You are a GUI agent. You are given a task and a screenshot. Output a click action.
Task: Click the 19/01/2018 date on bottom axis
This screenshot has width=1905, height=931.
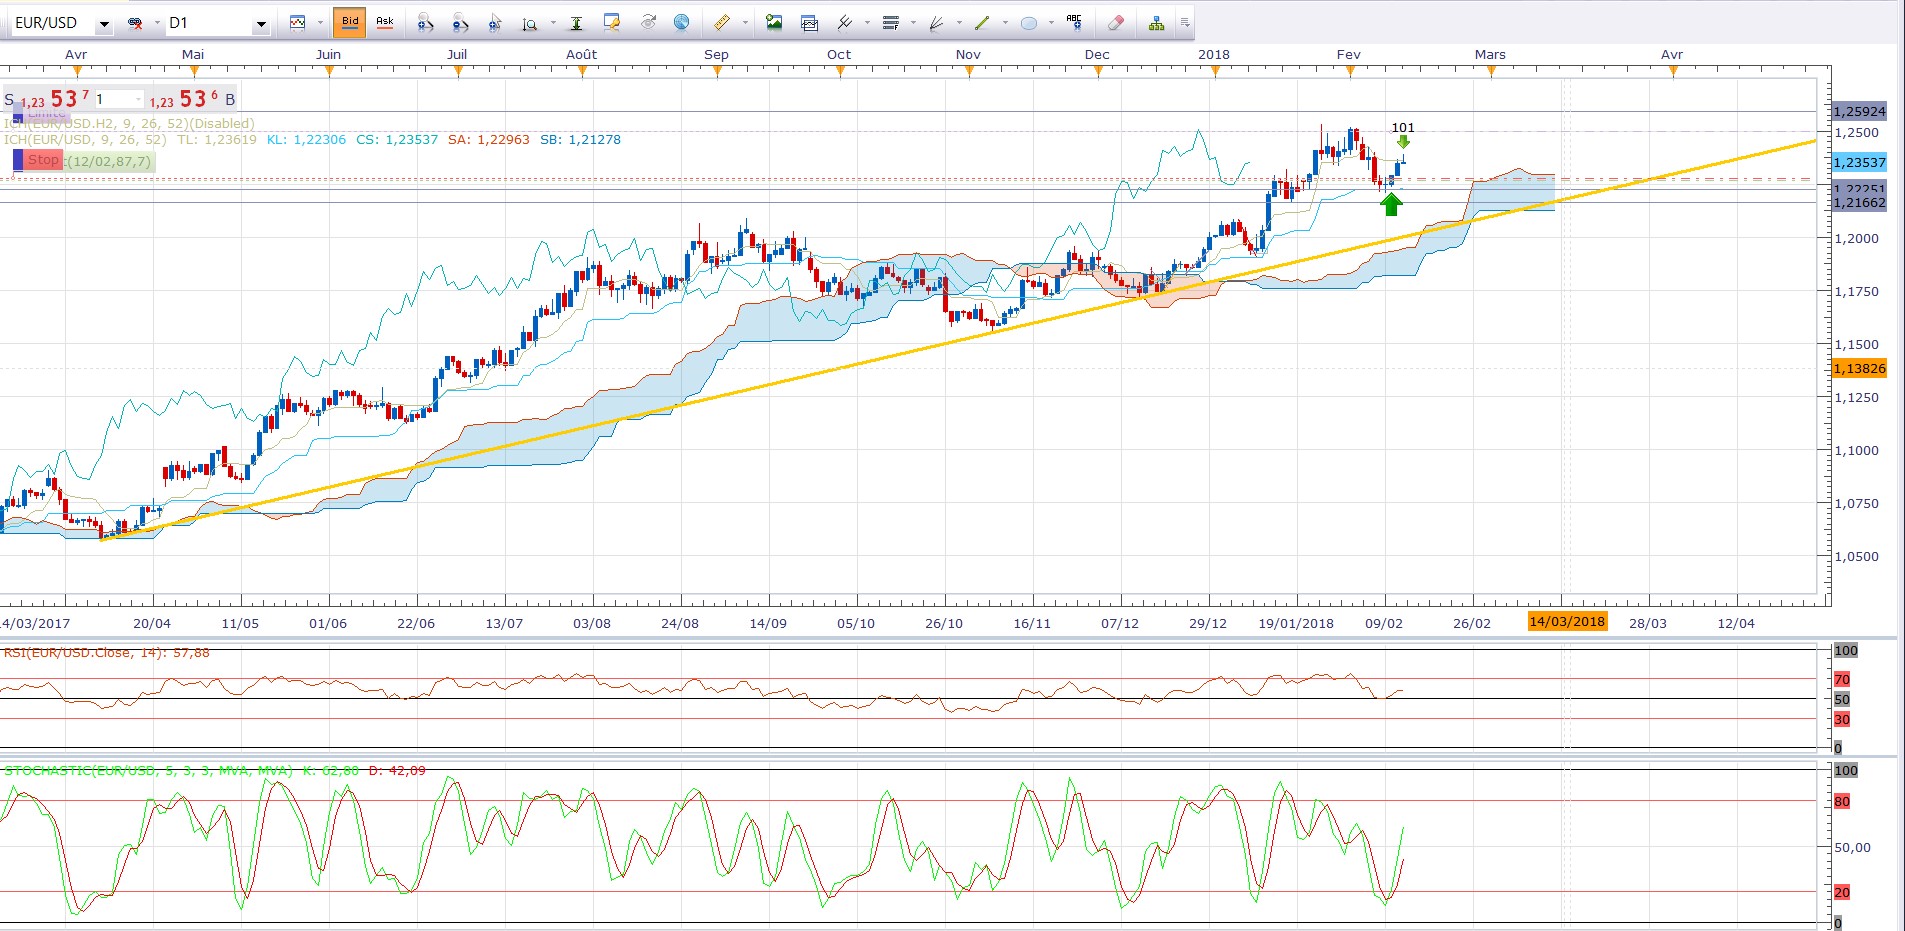pos(1296,623)
